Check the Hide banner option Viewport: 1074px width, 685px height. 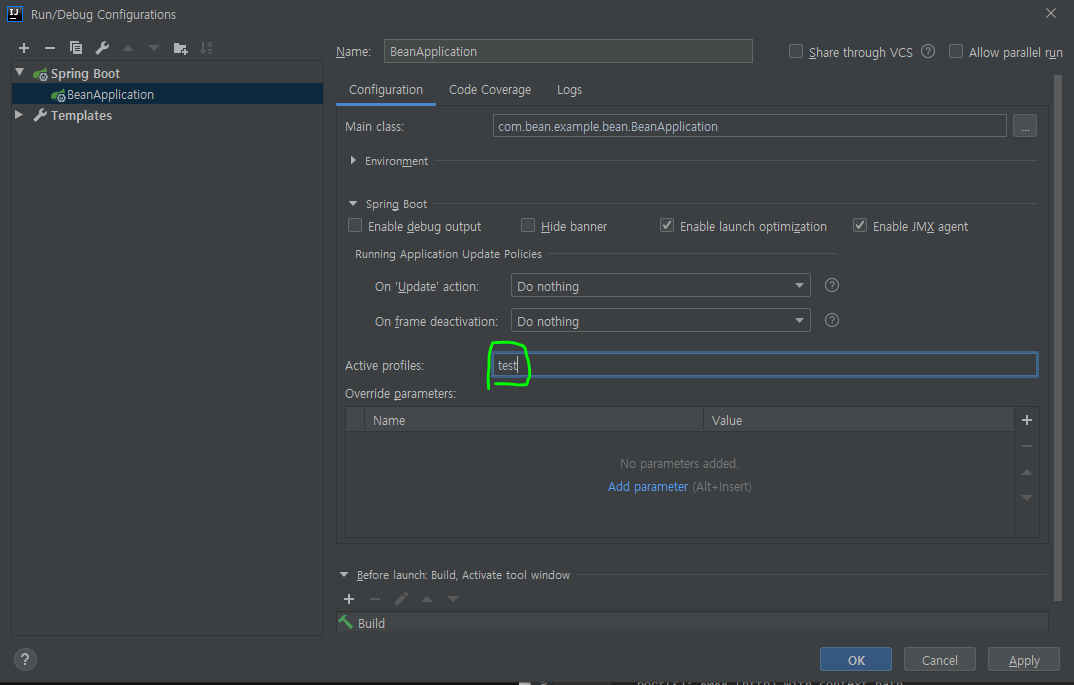tap(528, 225)
